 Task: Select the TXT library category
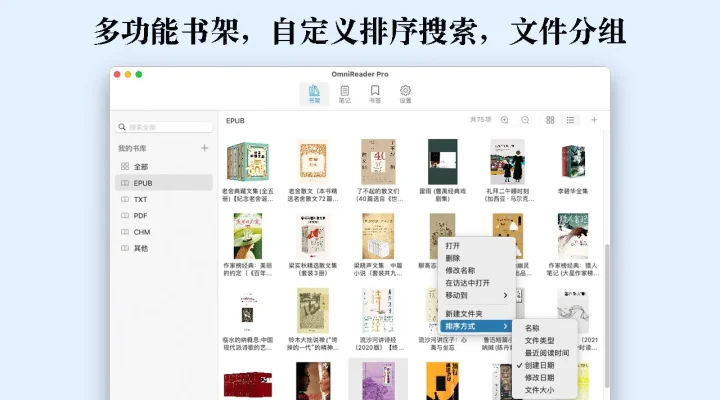coord(164,199)
